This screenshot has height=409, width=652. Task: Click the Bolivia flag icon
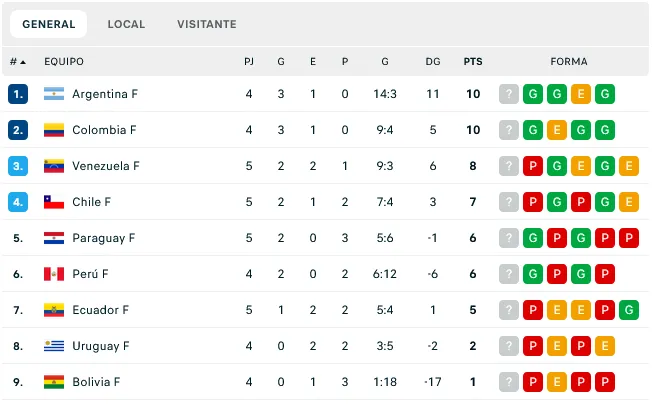[54, 382]
